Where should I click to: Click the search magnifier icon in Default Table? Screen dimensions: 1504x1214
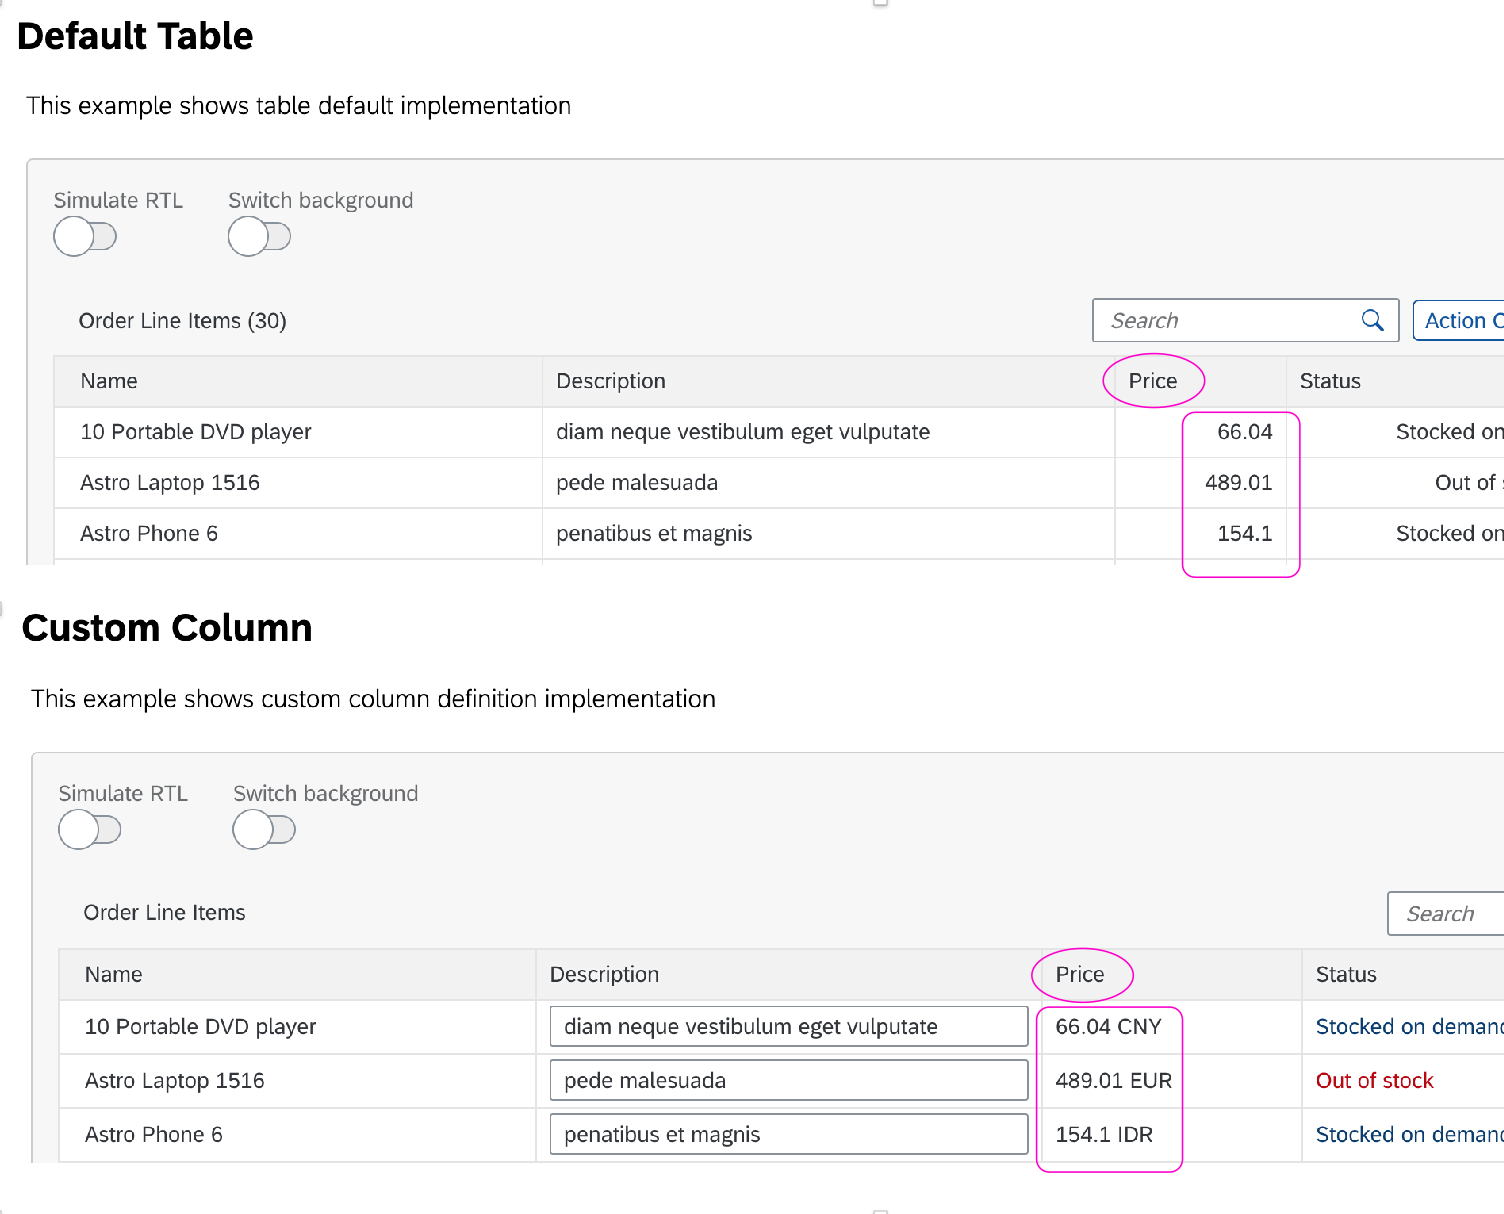(1372, 320)
